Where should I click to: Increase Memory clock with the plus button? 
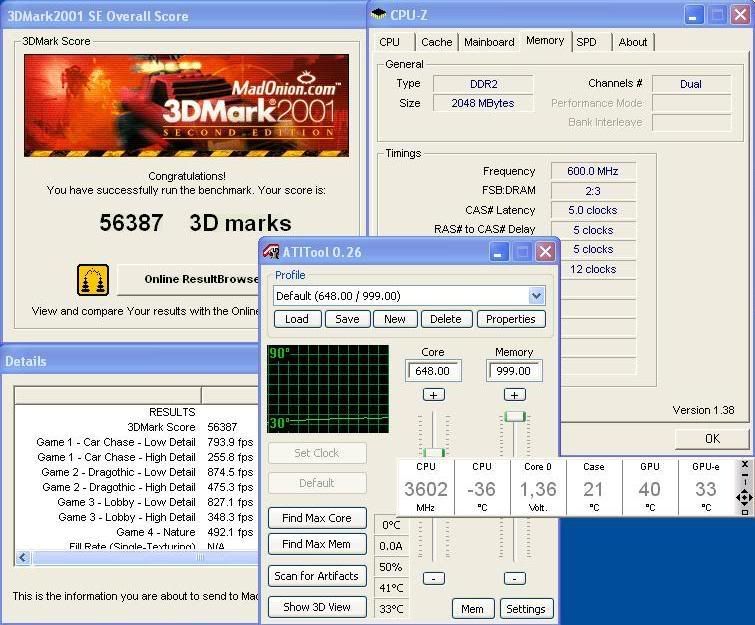[514, 394]
